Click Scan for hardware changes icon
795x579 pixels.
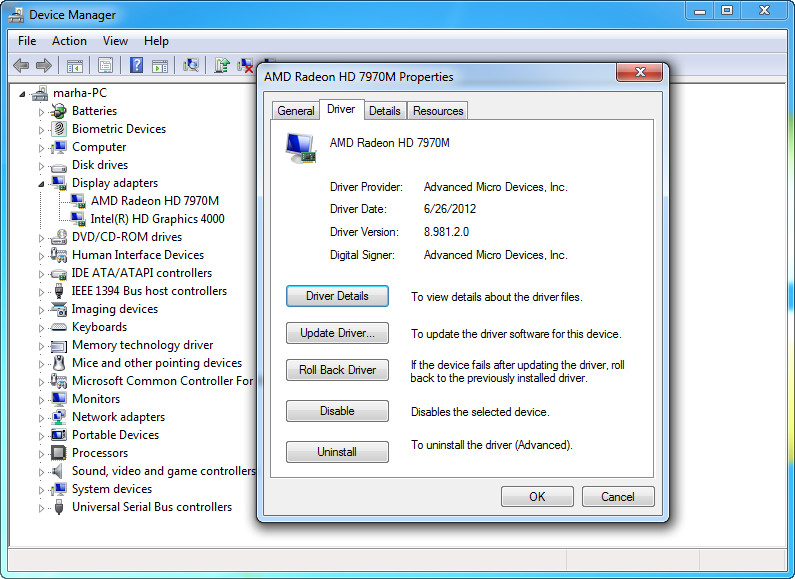(x=191, y=65)
